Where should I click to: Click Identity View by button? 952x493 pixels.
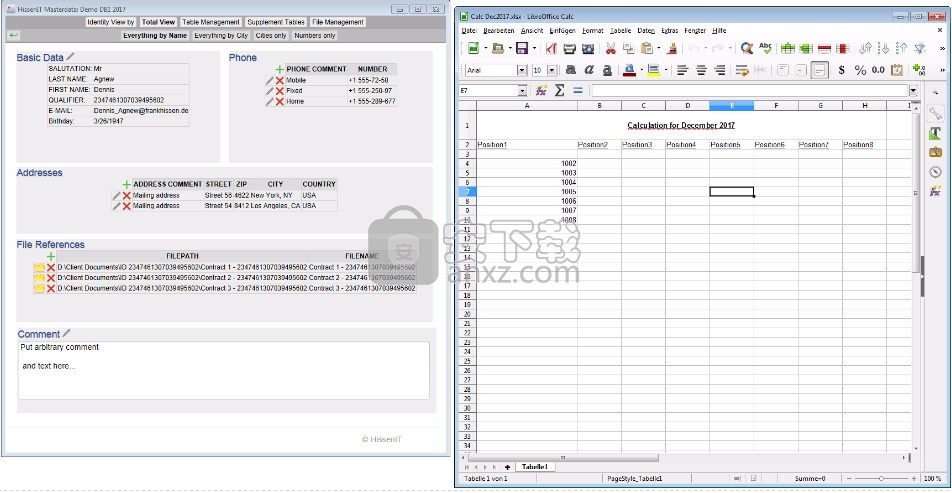pyautogui.click(x=110, y=22)
